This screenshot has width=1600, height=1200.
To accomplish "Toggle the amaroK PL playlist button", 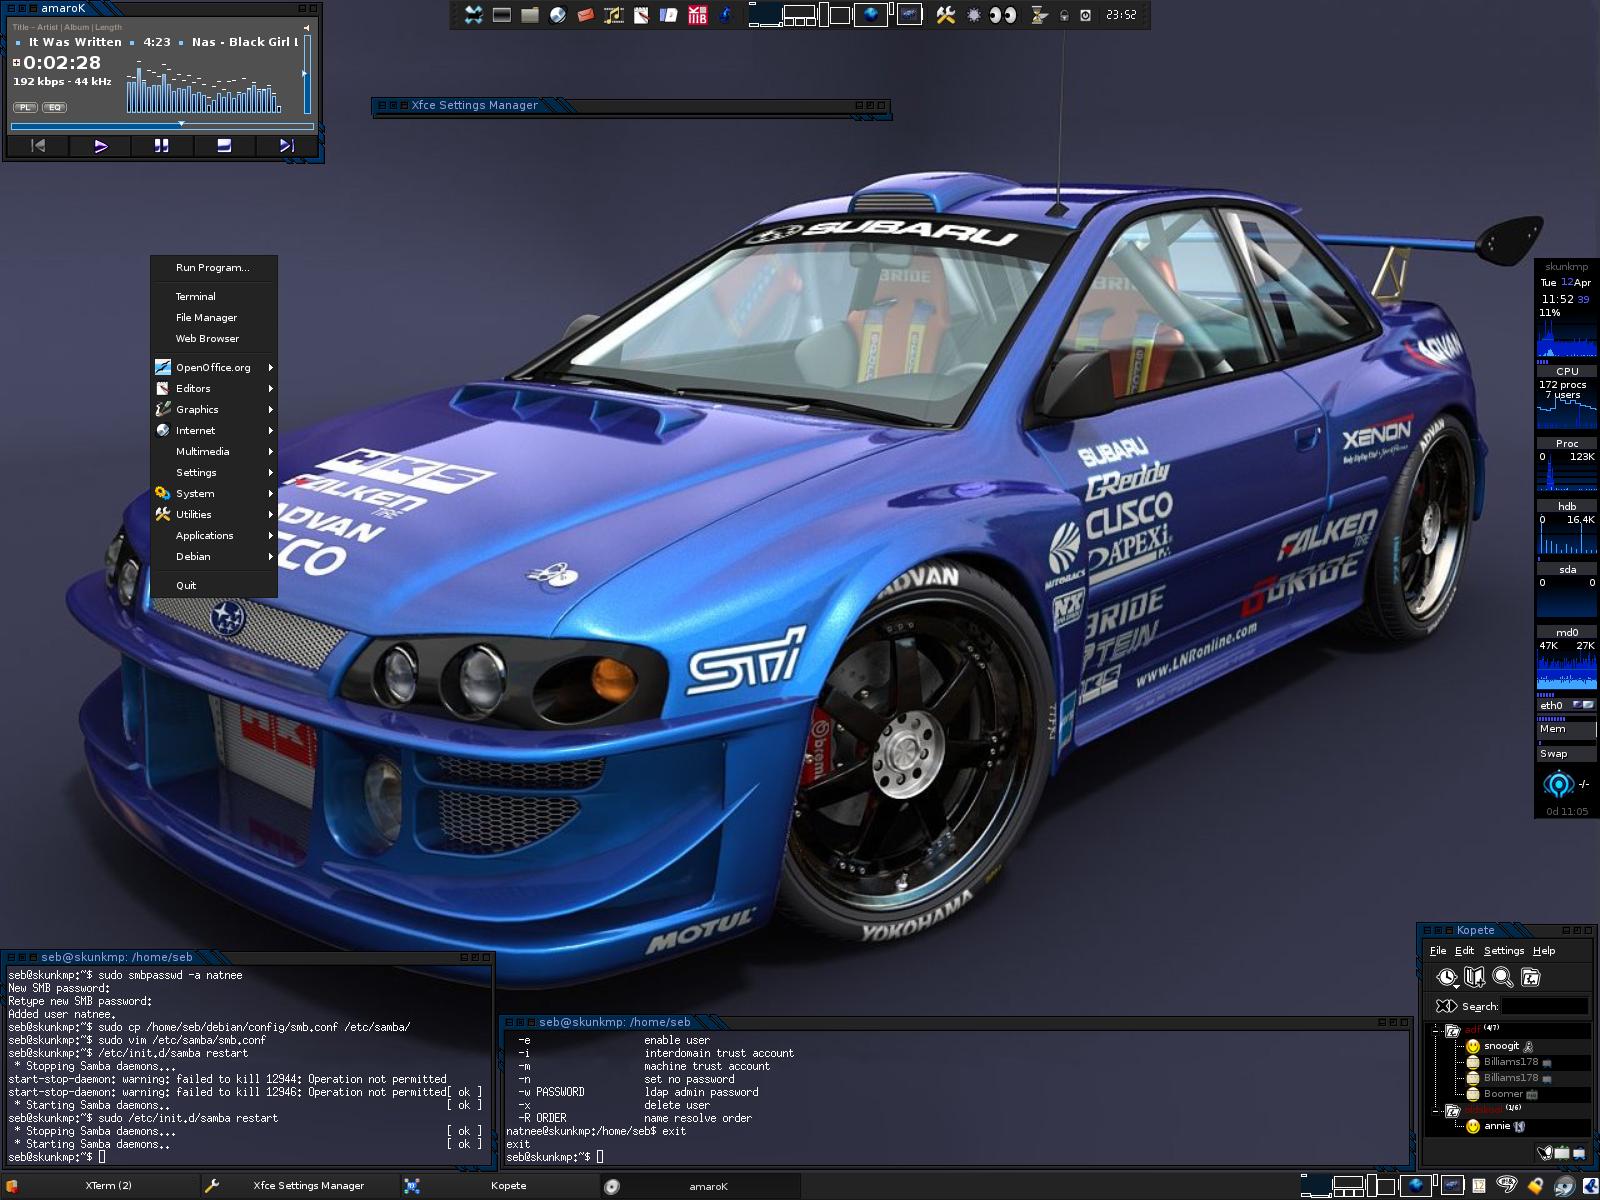I will [x=25, y=107].
